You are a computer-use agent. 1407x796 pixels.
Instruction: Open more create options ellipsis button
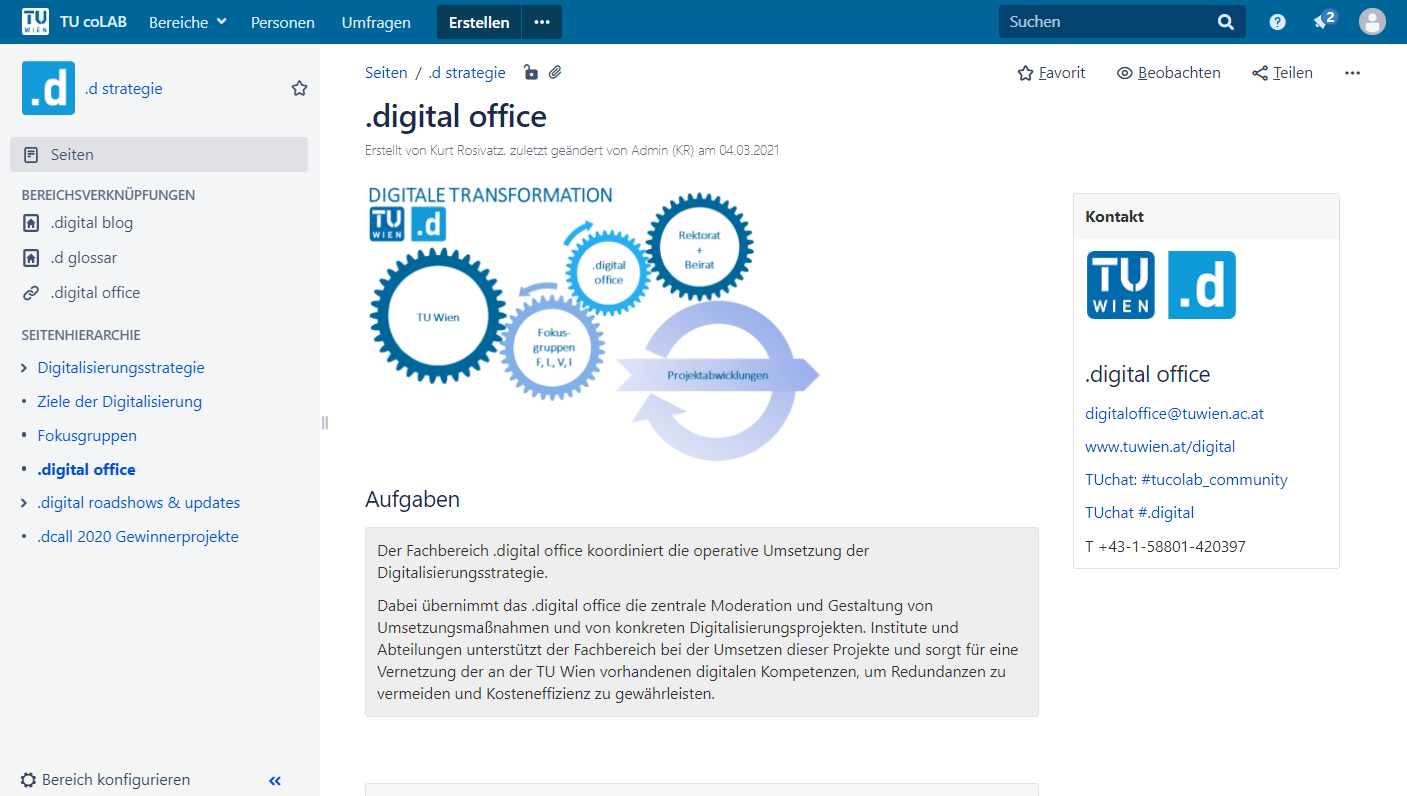542,22
